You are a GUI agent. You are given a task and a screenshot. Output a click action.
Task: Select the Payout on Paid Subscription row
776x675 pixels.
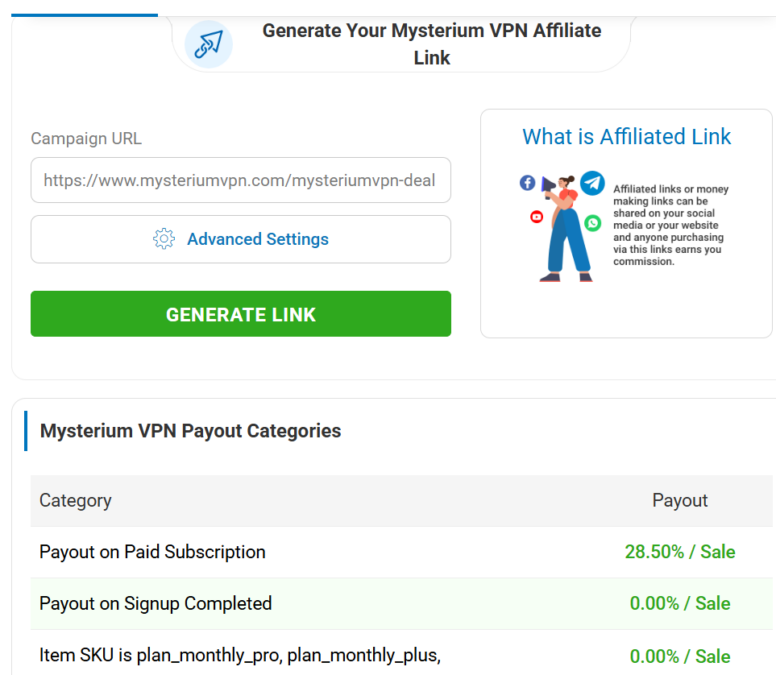click(152, 552)
